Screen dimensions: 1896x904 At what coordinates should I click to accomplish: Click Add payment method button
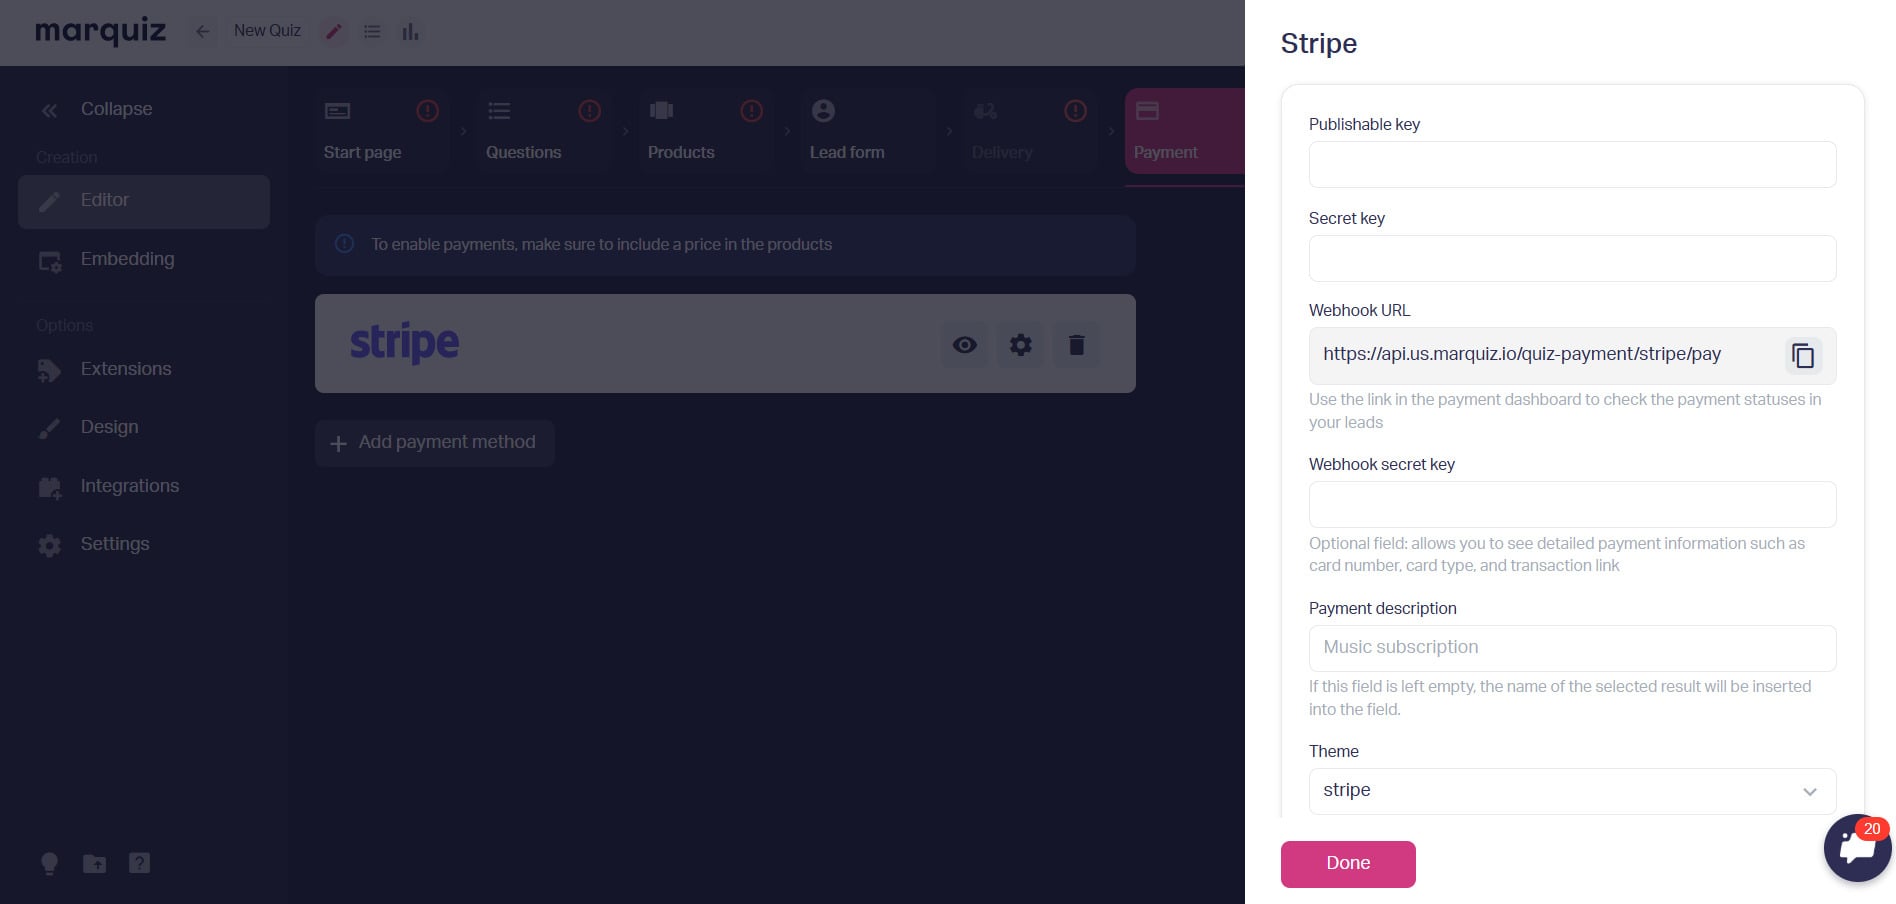435,443
